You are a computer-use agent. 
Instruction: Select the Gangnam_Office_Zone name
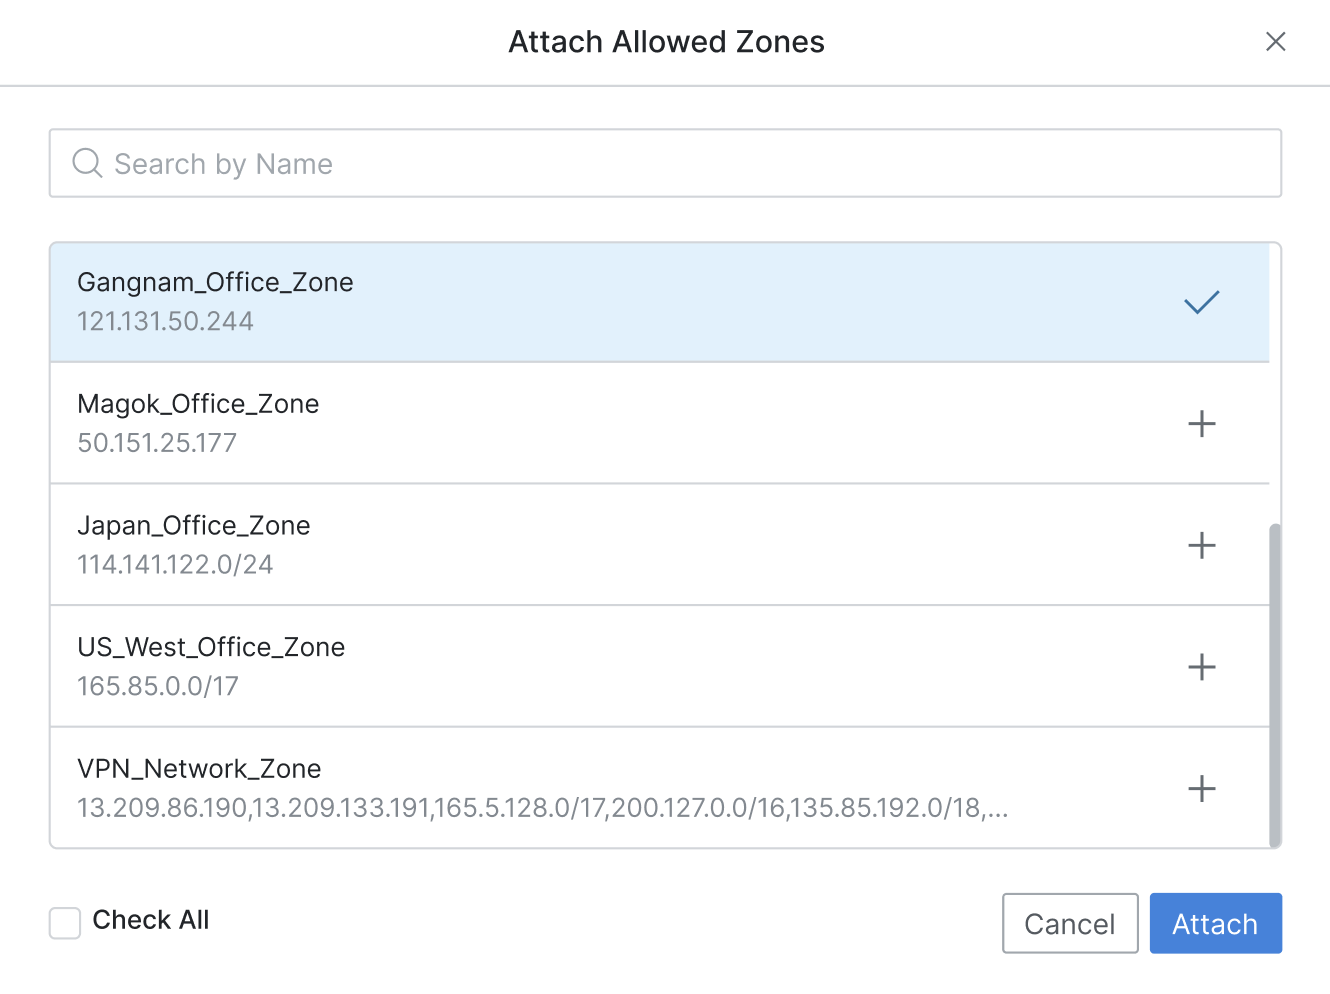pyautogui.click(x=215, y=282)
